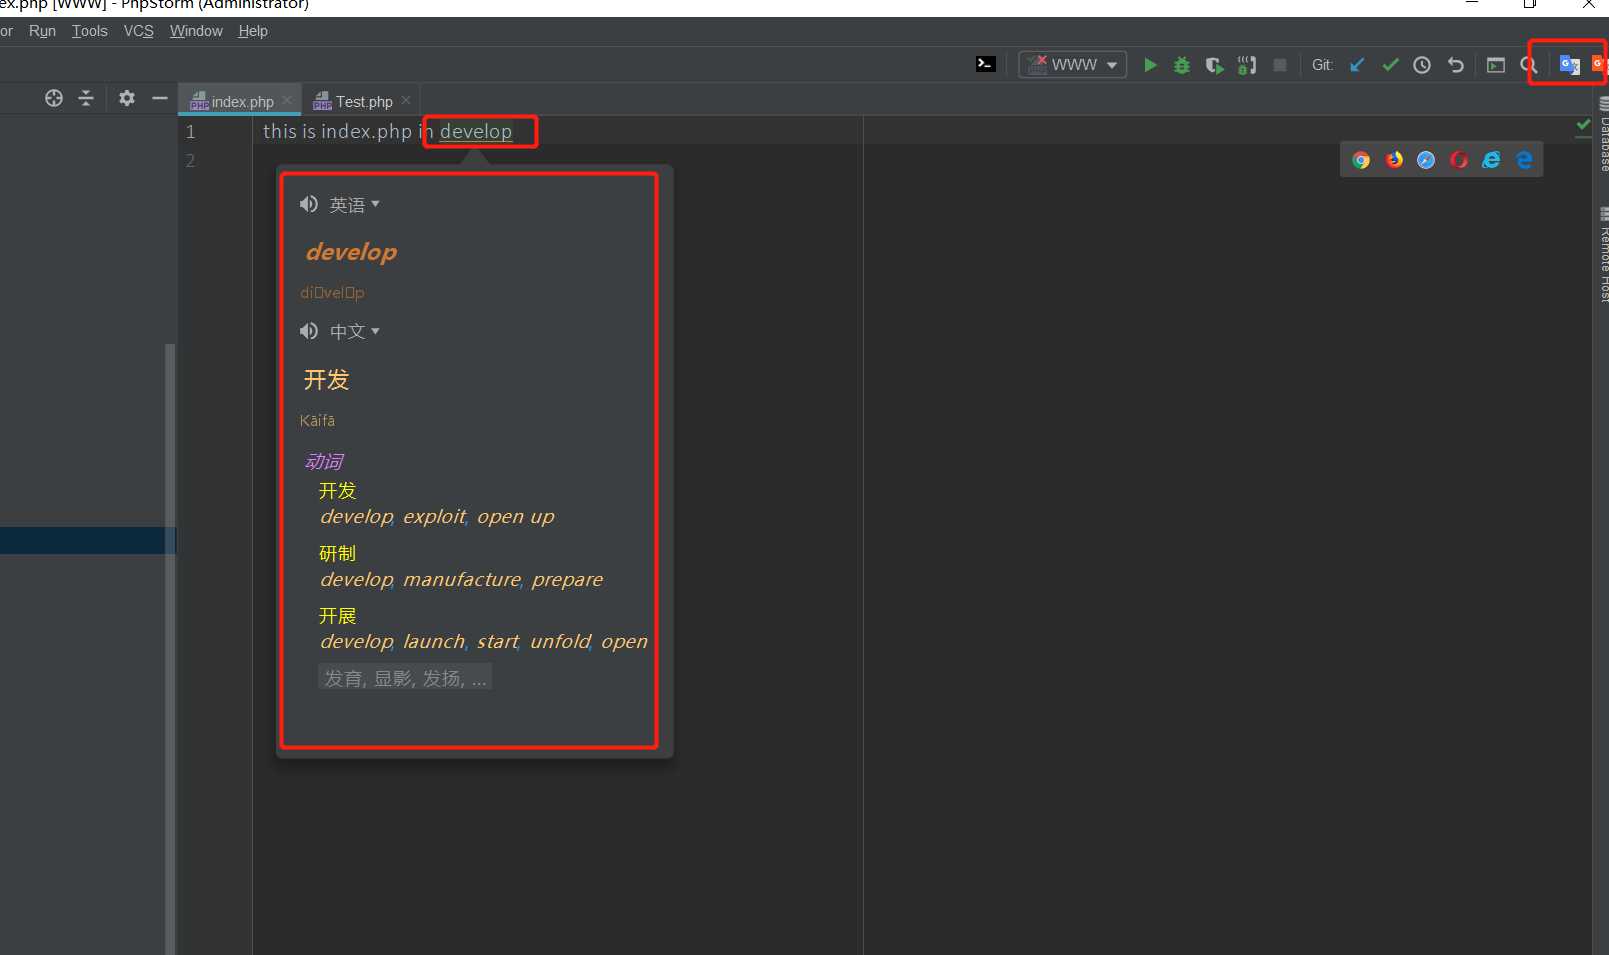Expand the 发育, 显影, 发扬 more meanings
The height and width of the screenshot is (955, 1609).
(405, 678)
